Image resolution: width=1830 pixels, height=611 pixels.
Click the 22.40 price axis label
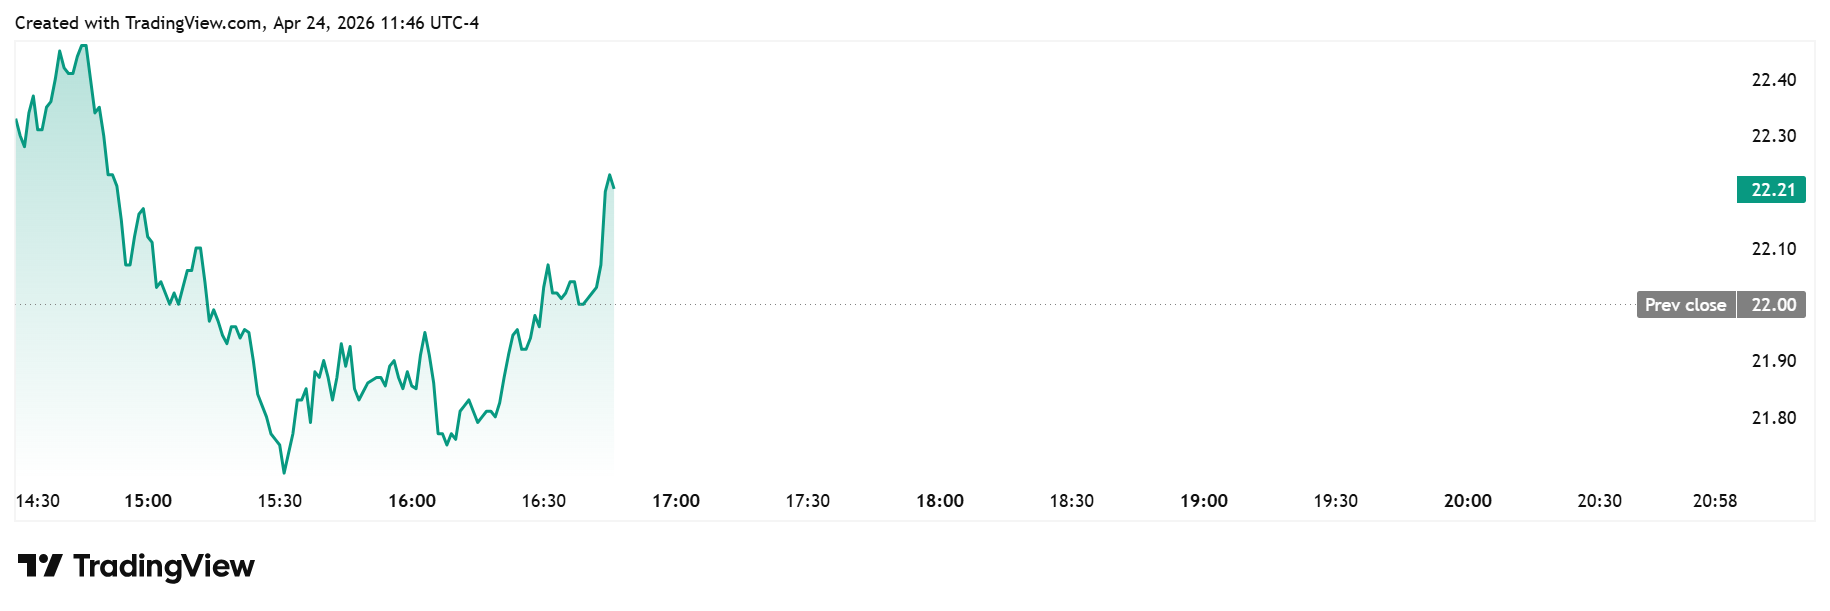coord(1773,80)
